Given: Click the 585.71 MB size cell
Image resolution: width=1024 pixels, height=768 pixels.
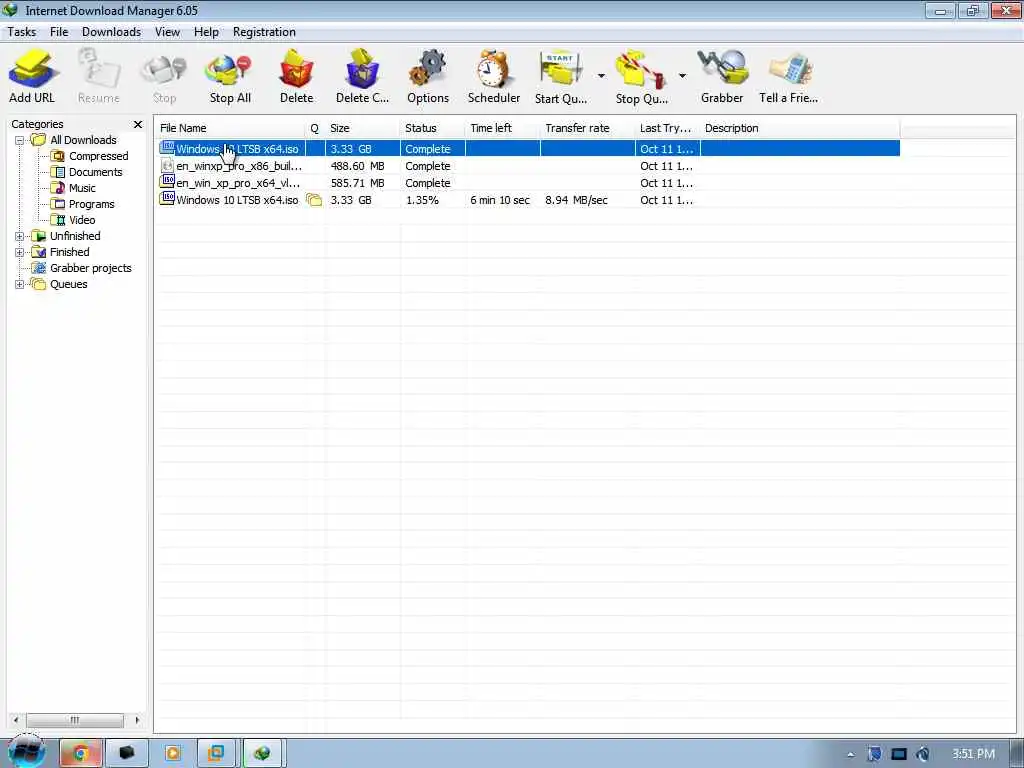Looking at the screenshot, I should [x=357, y=184].
